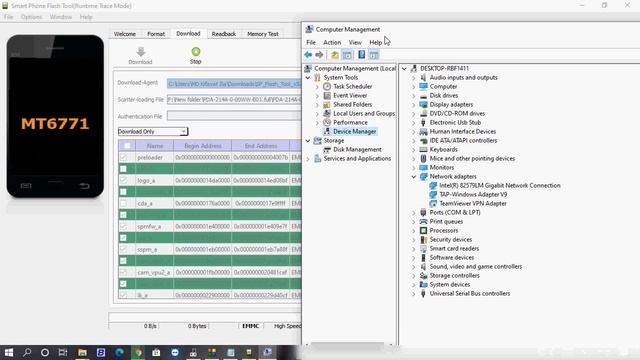Select Local Users and Groups node
This screenshot has height=360, width=640.
pyautogui.click(x=364, y=113)
